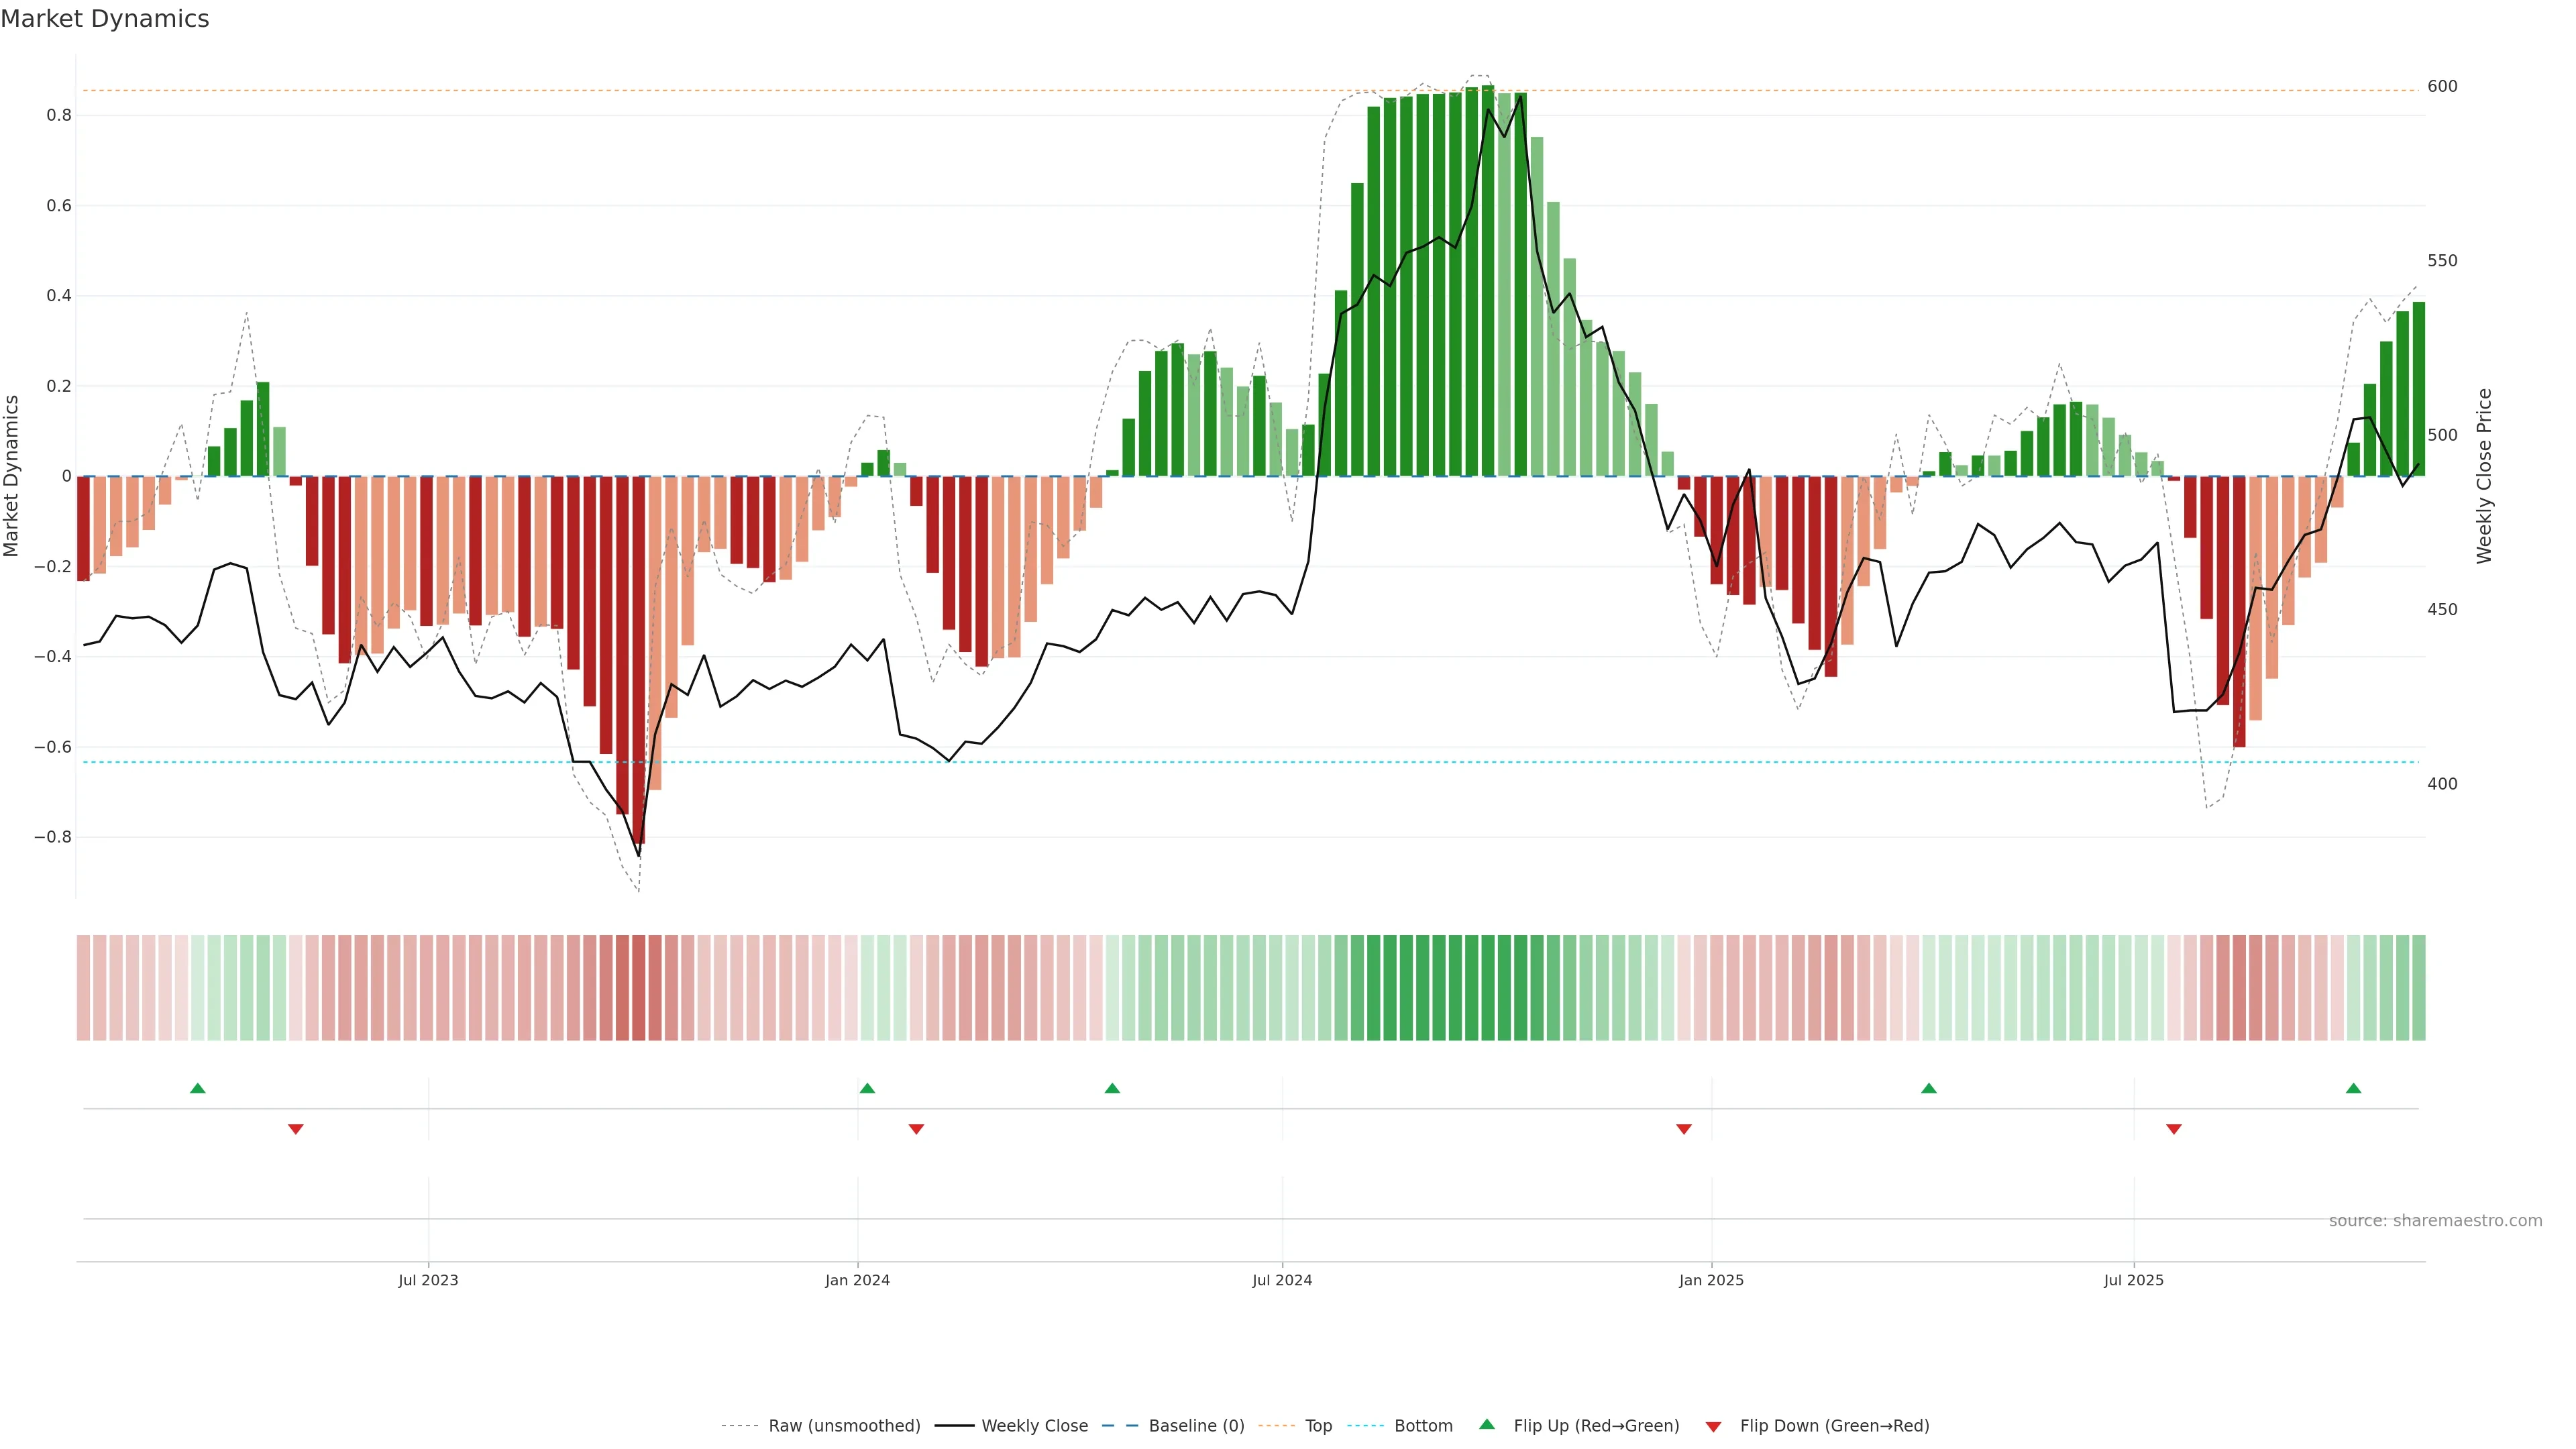Screen dimensions: 2576x1449
Task: Hide the Top threshold legend item
Action: pyautogui.click(x=1318, y=1426)
